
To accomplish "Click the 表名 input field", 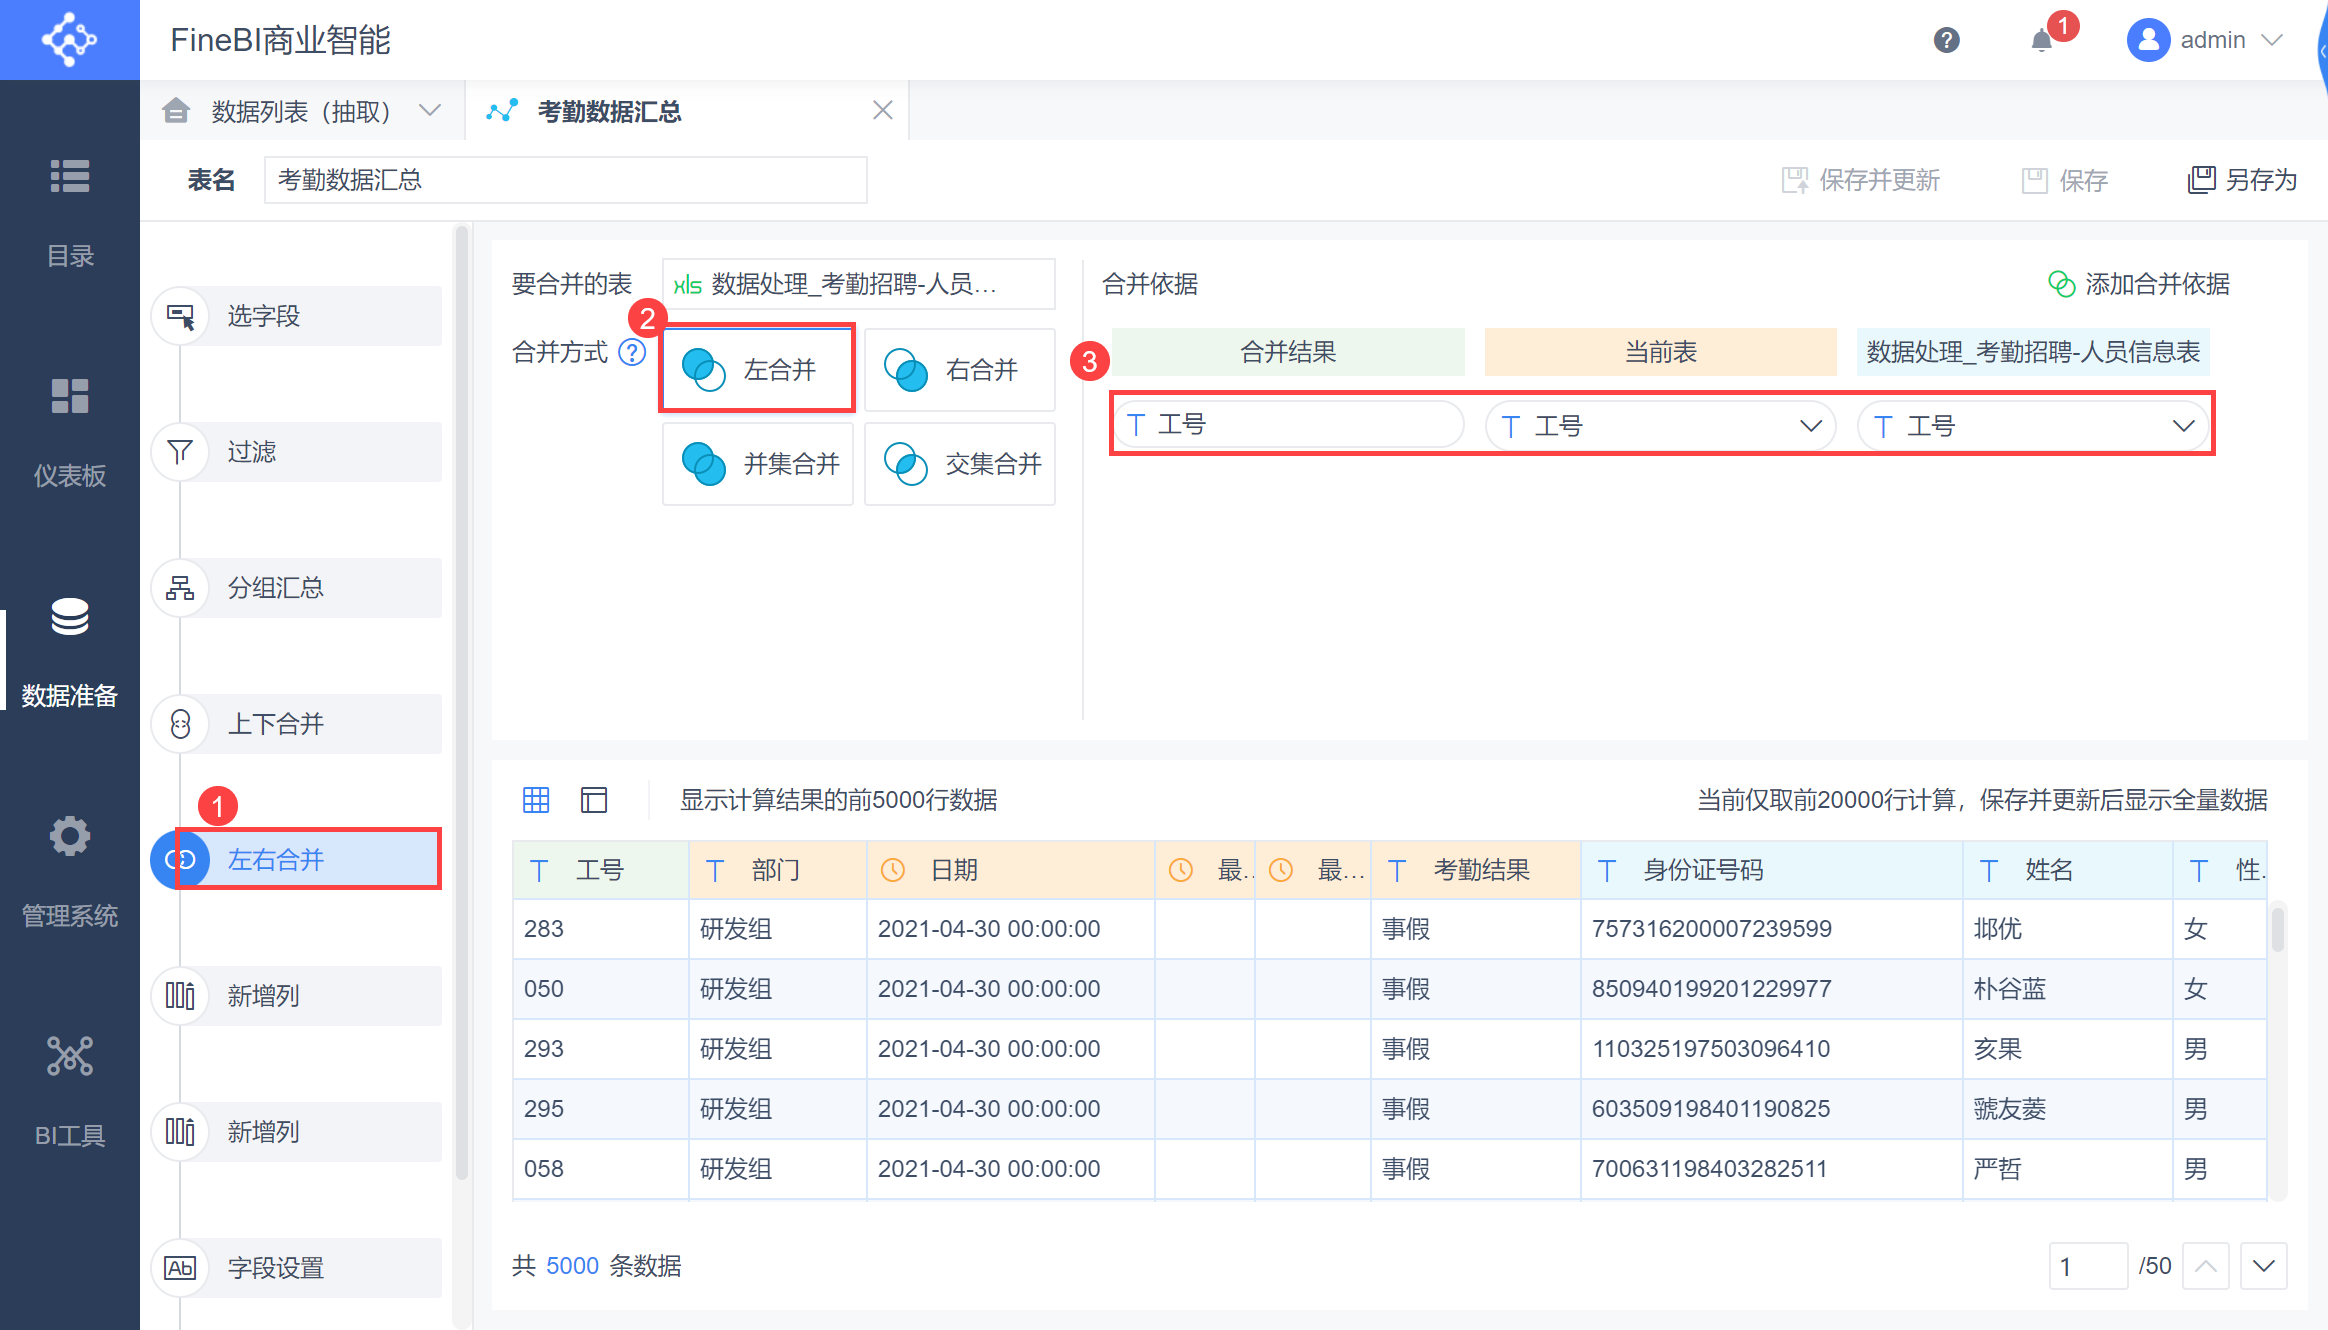I will point(565,180).
